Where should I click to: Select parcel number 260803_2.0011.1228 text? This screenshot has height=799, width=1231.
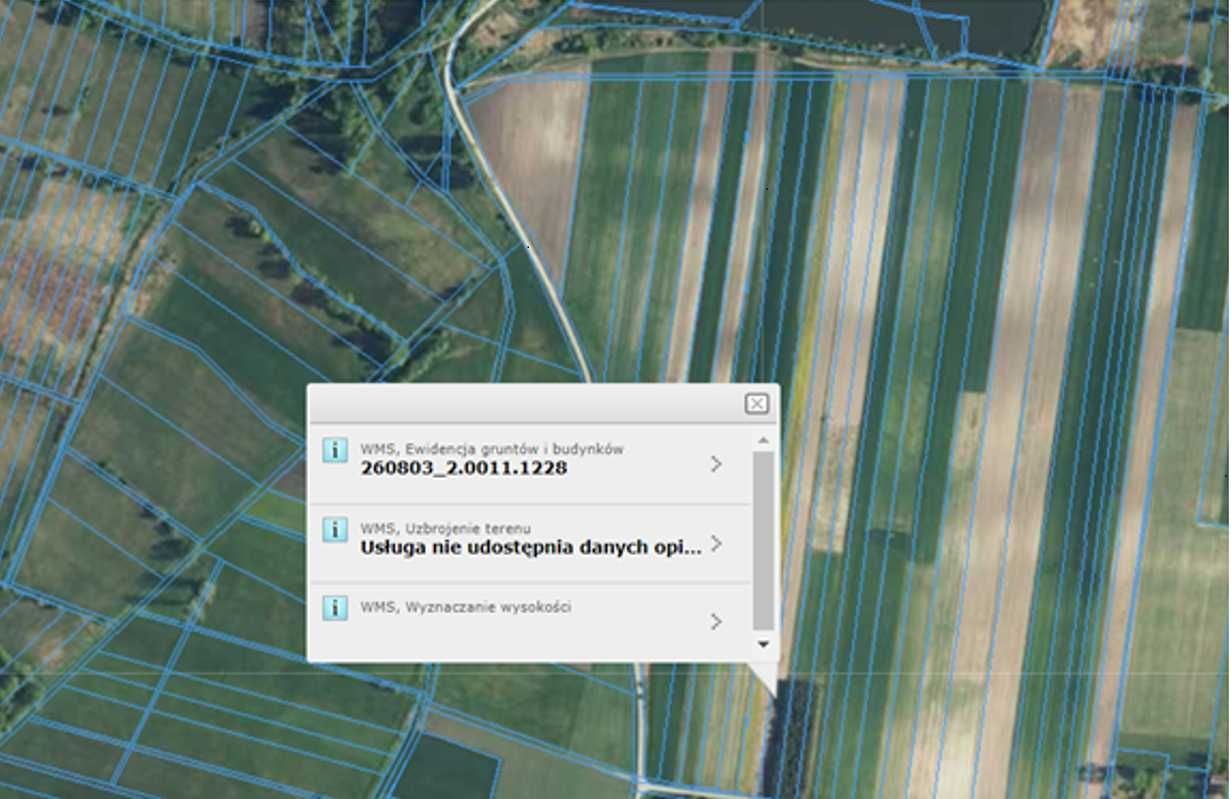coord(464,468)
